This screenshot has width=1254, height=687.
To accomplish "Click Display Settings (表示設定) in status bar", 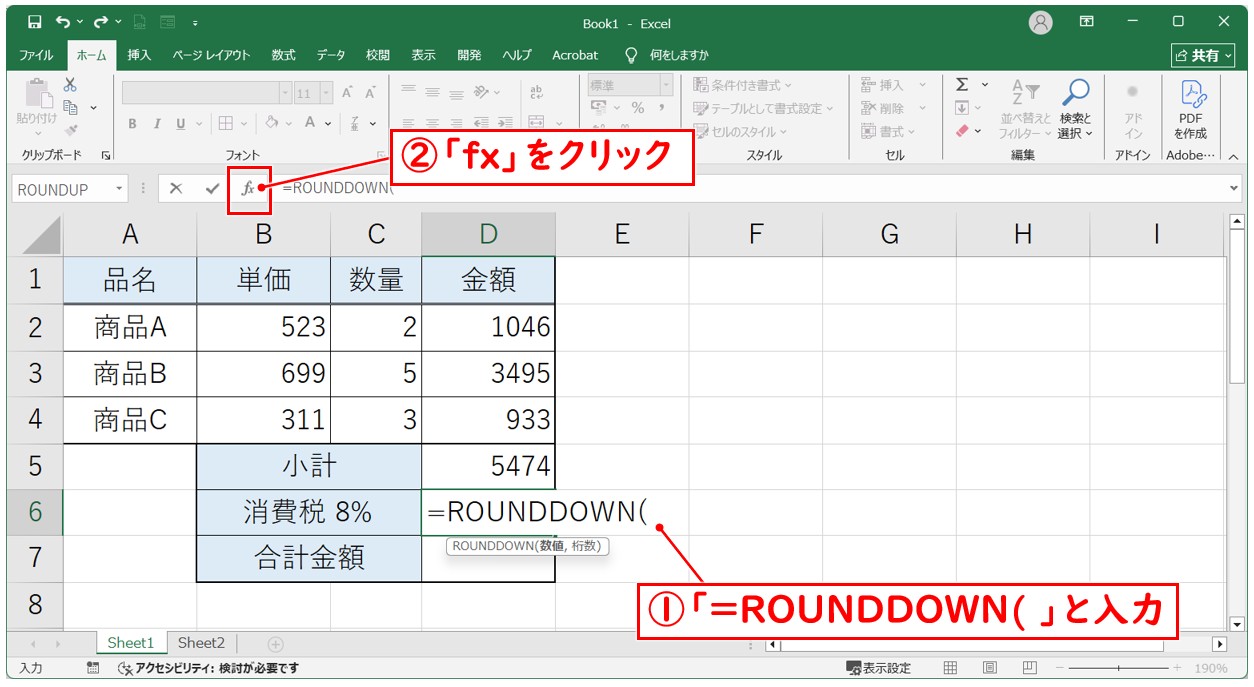I will [x=878, y=668].
